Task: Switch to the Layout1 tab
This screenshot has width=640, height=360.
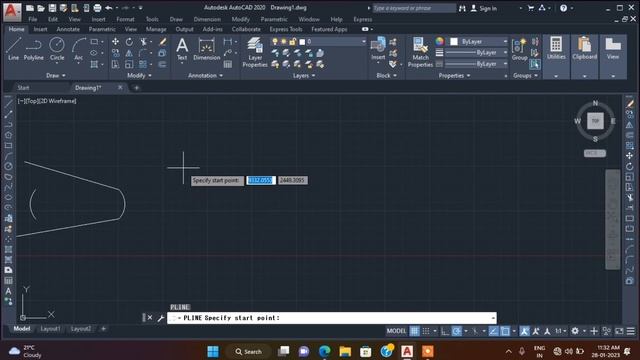Action: tap(50, 329)
